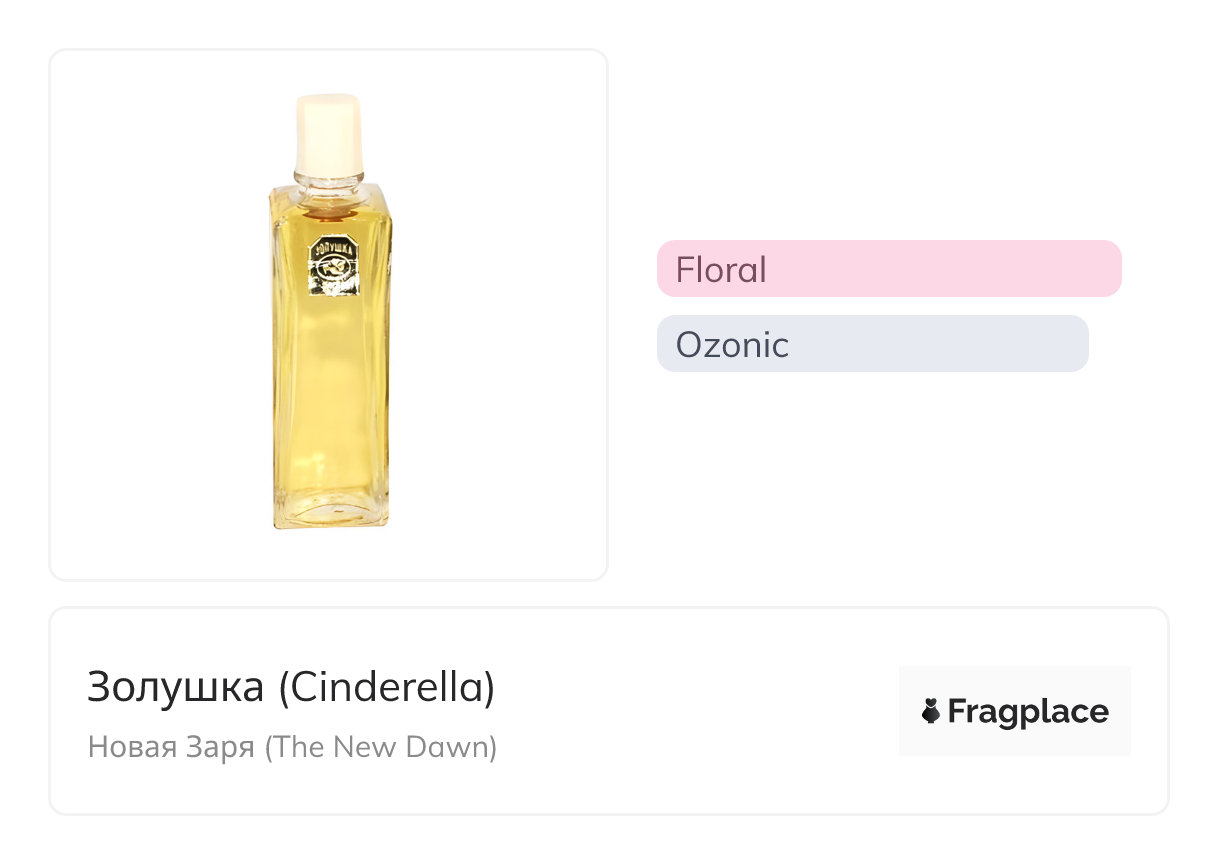The width and height of the screenshot is (1218, 864).
Task: Click the glass base of the bottle
Action: click(330, 510)
